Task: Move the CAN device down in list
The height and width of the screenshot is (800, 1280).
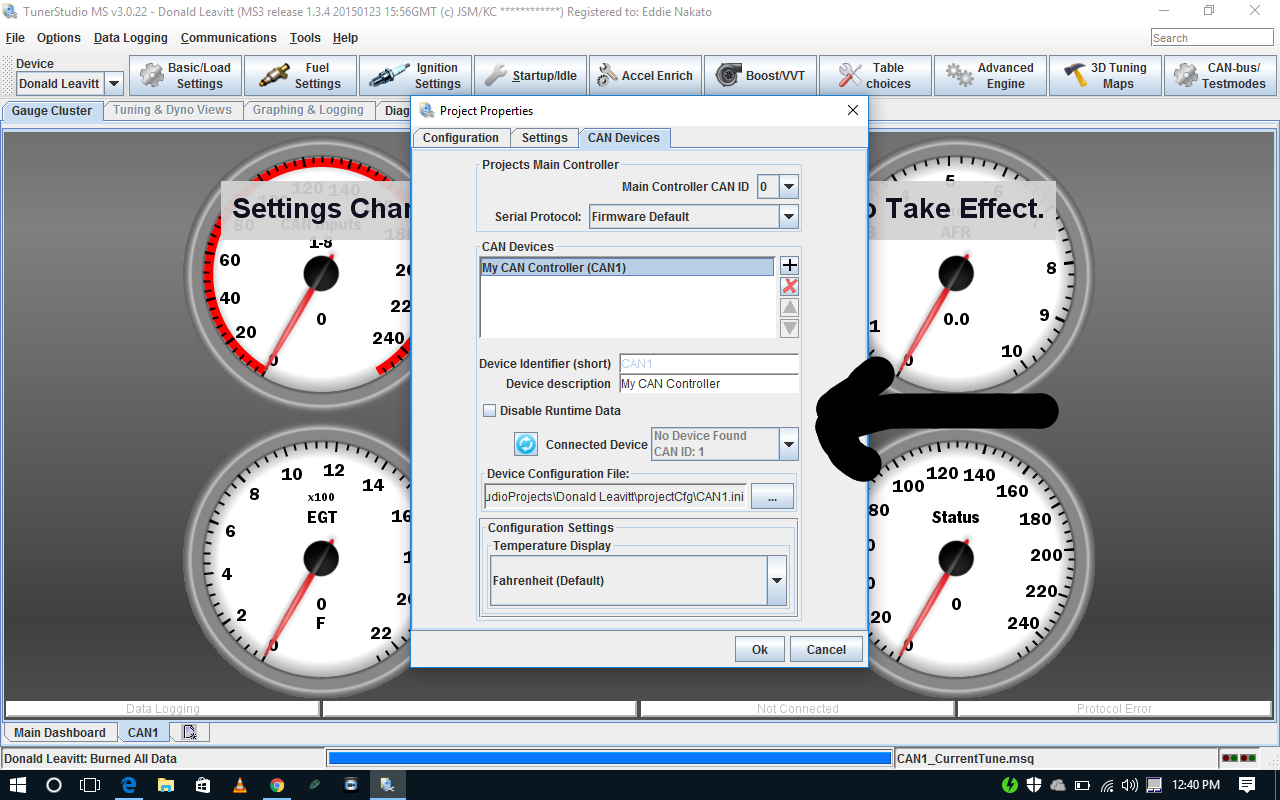Action: click(789, 328)
